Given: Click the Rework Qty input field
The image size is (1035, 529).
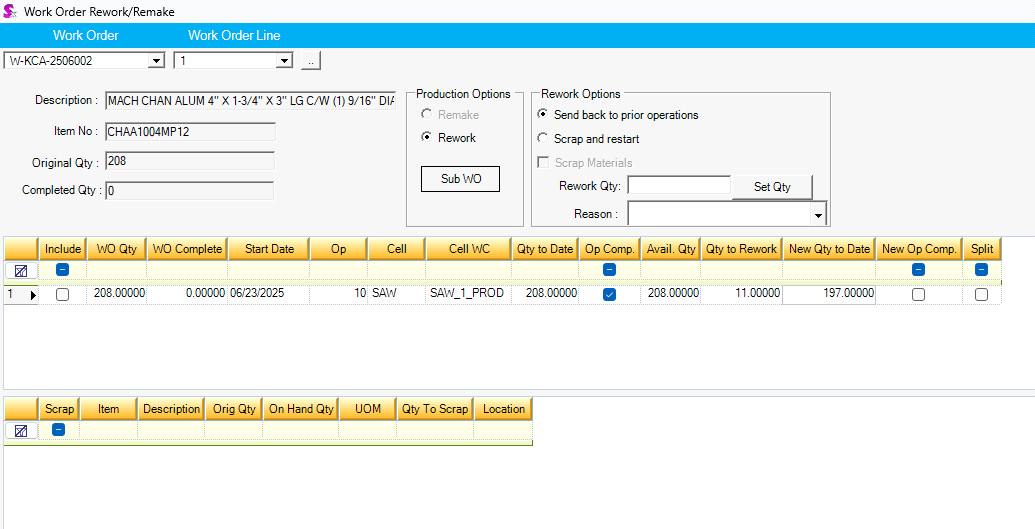Looking at the screenshot, I should click(x=678, y=186).
